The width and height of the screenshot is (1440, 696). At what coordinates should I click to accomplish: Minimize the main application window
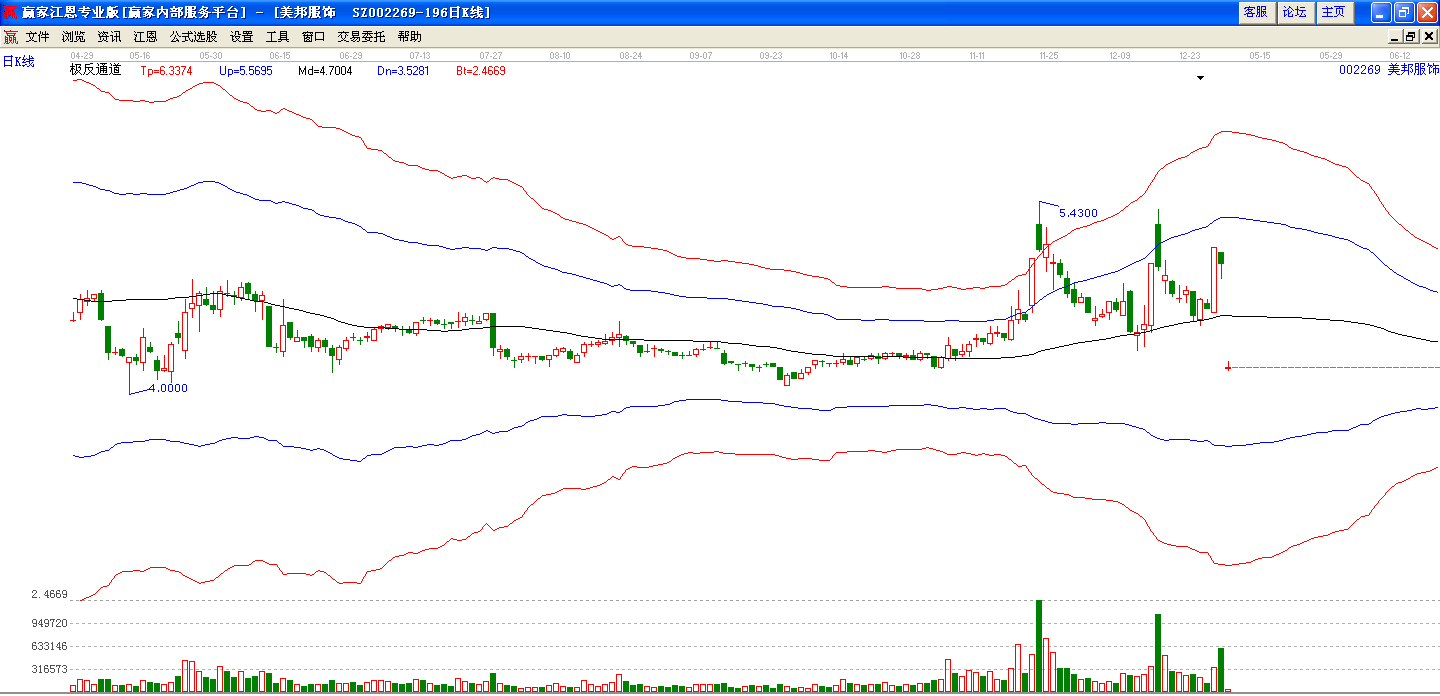point(1380,12)
